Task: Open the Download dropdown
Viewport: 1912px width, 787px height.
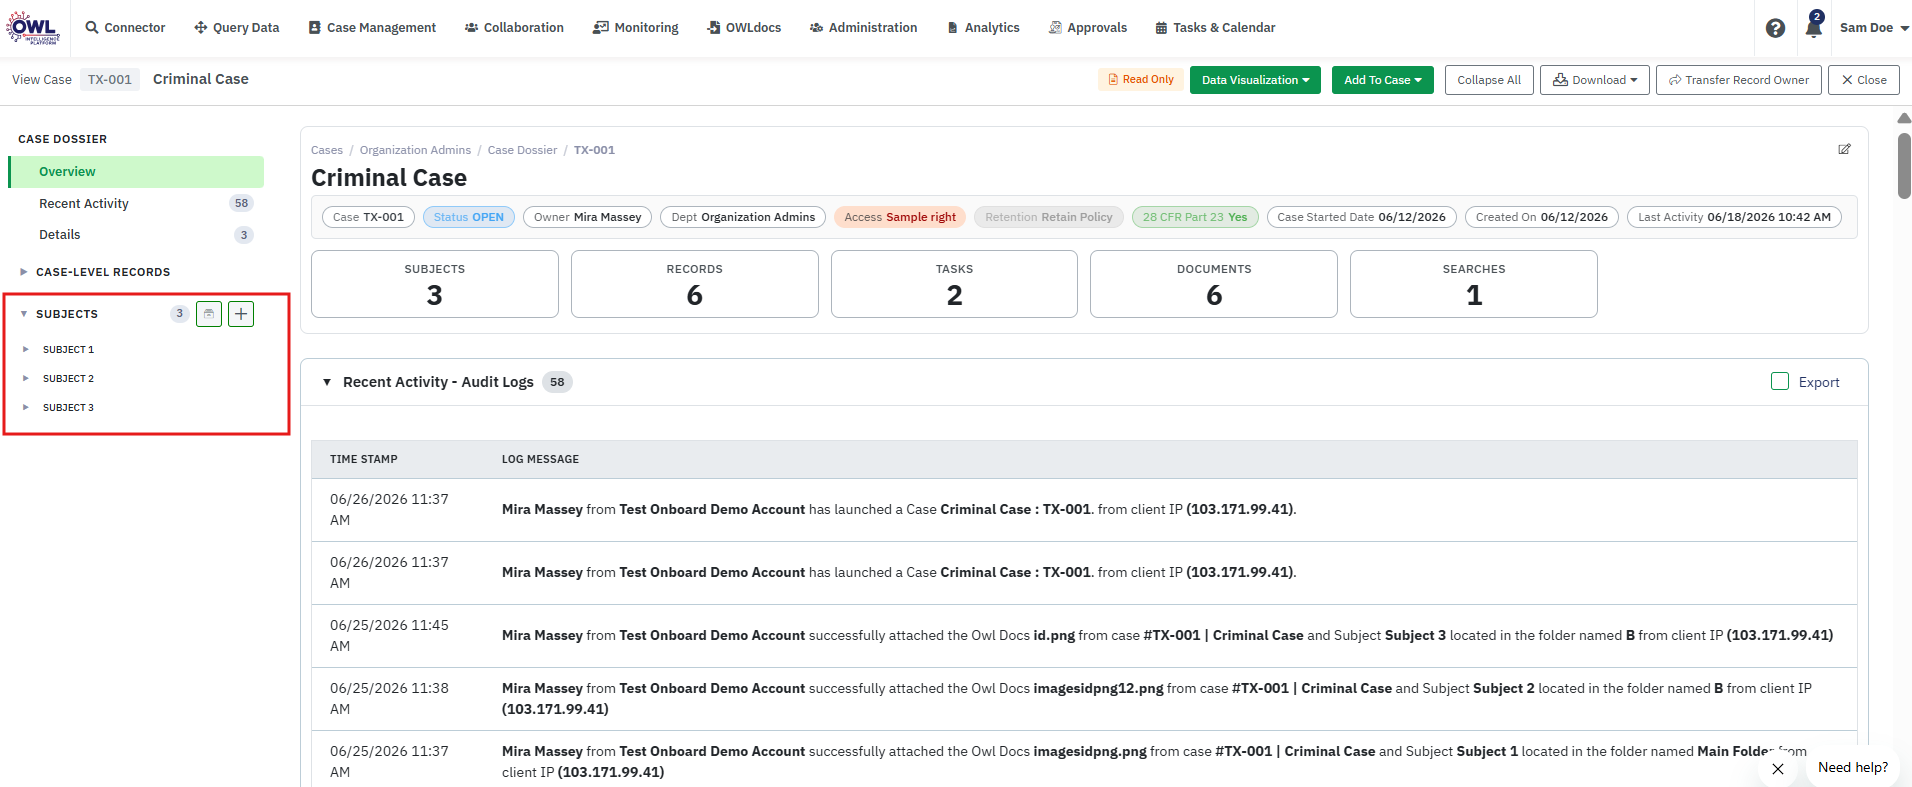Action: [1594, 80]
